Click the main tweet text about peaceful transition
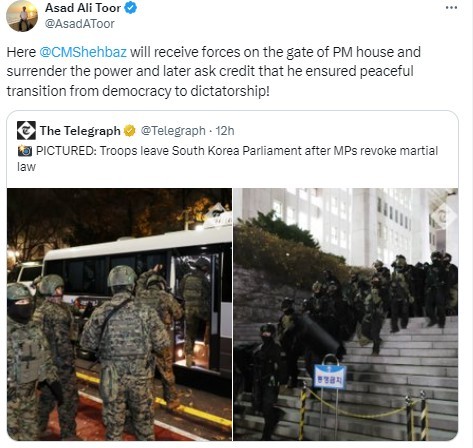473x448 pixels. pos(214,71)
